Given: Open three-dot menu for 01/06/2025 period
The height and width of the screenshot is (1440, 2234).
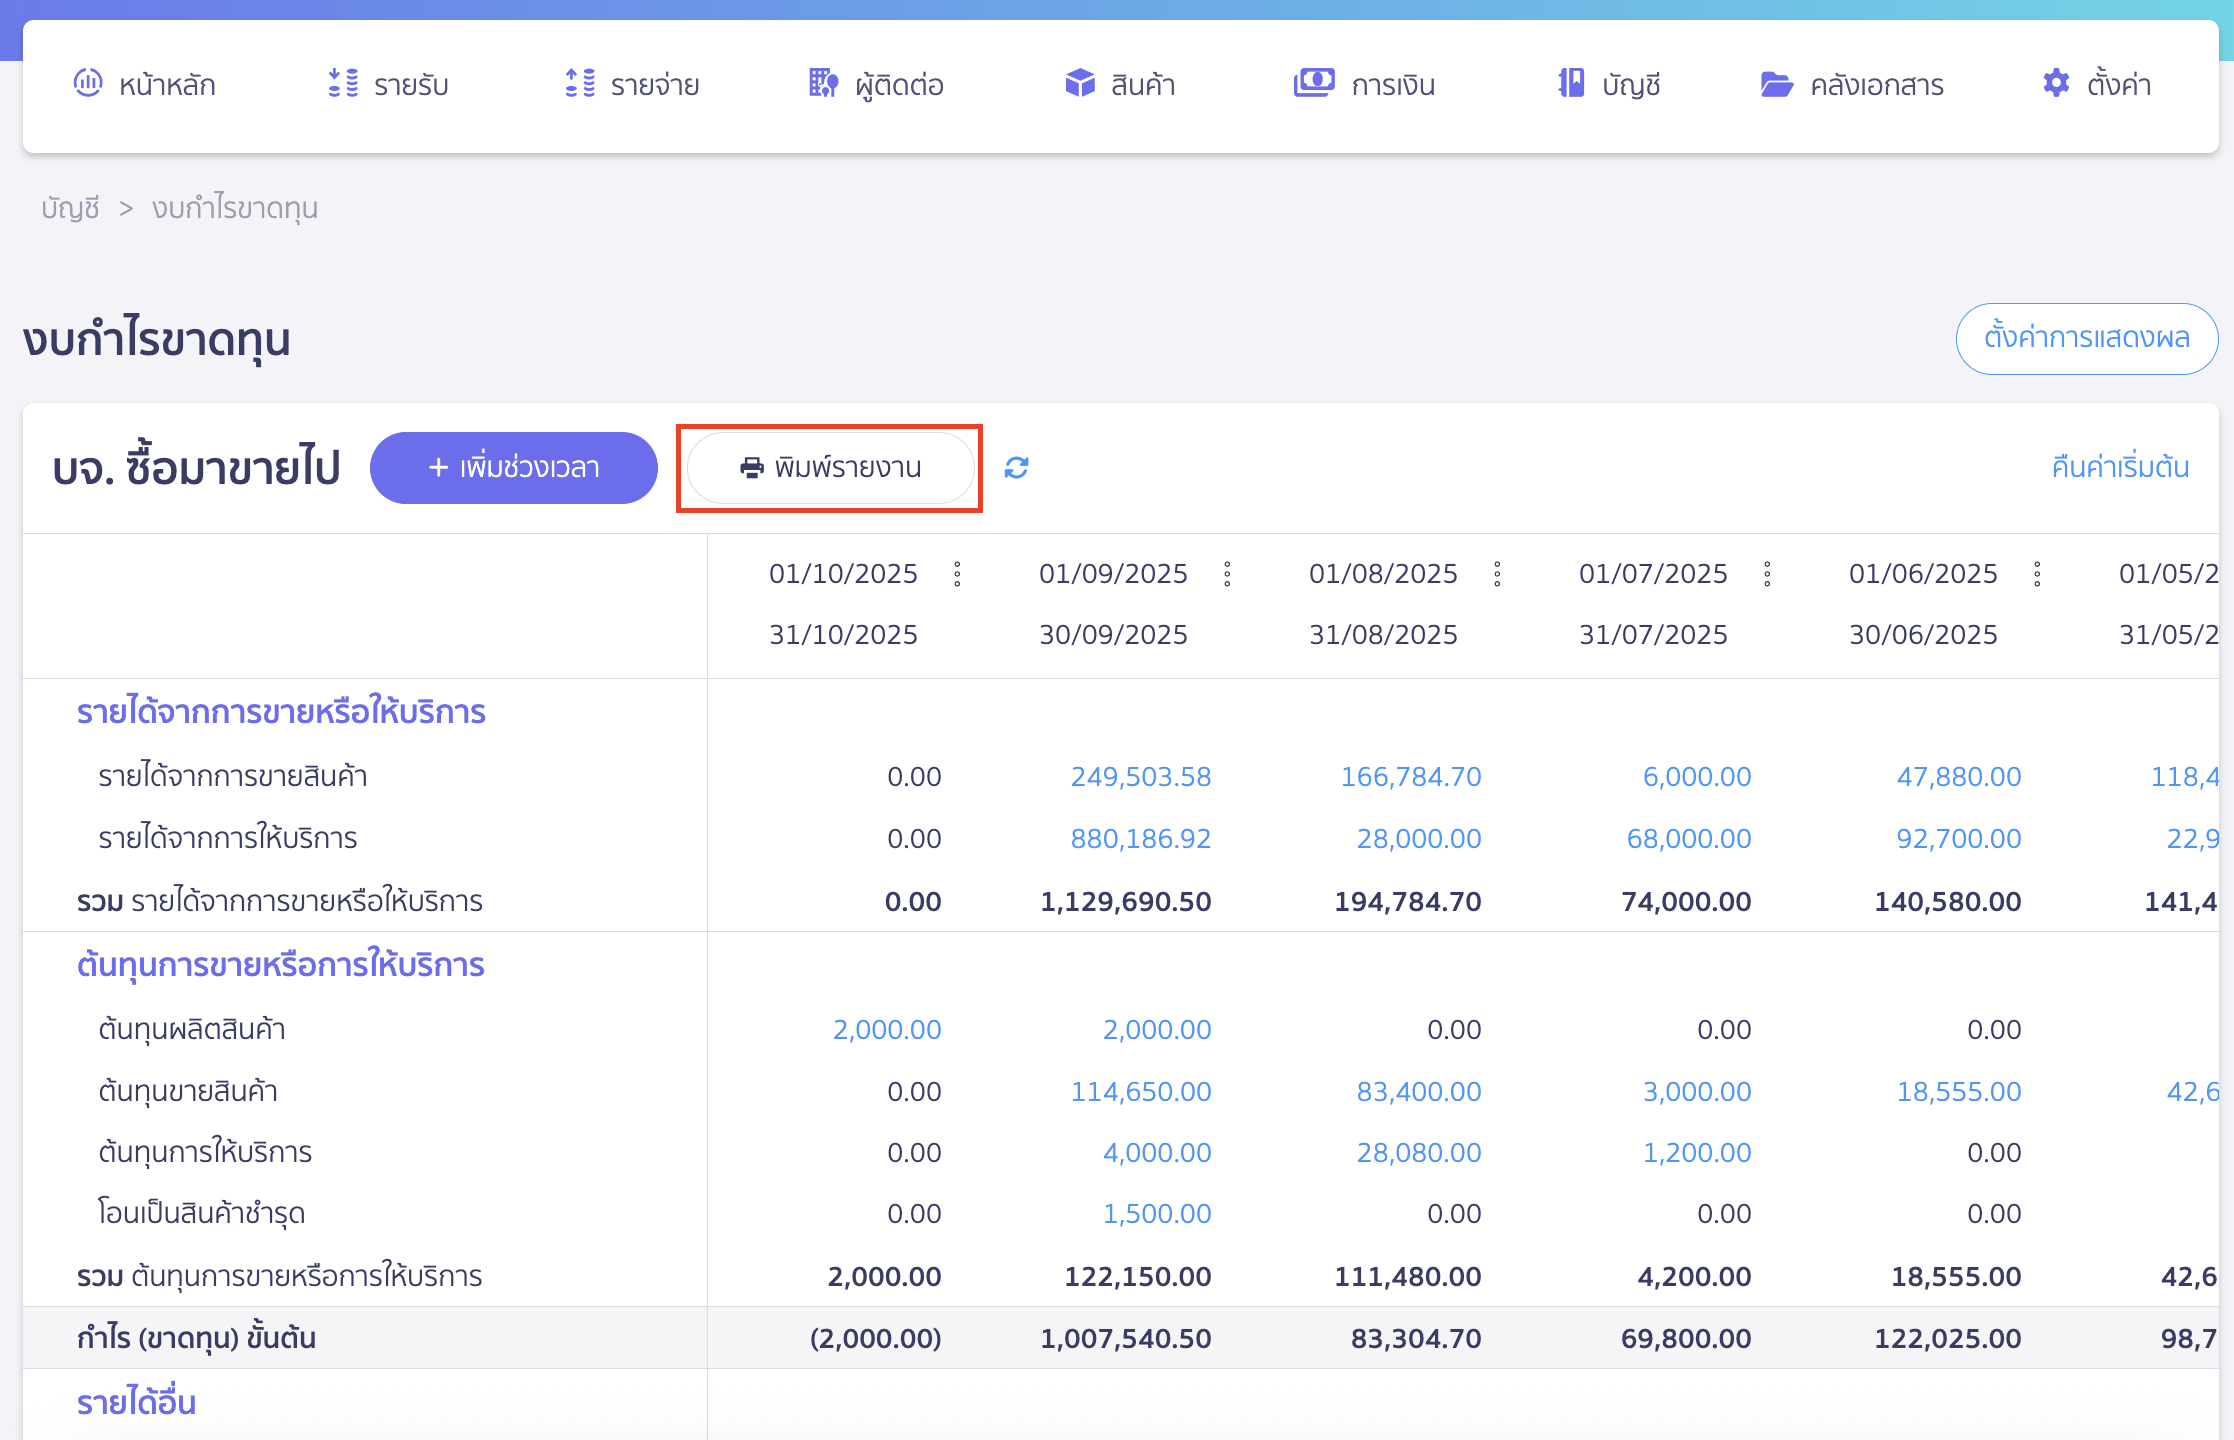Looking at the screenshot, I should pos(2037,574).
